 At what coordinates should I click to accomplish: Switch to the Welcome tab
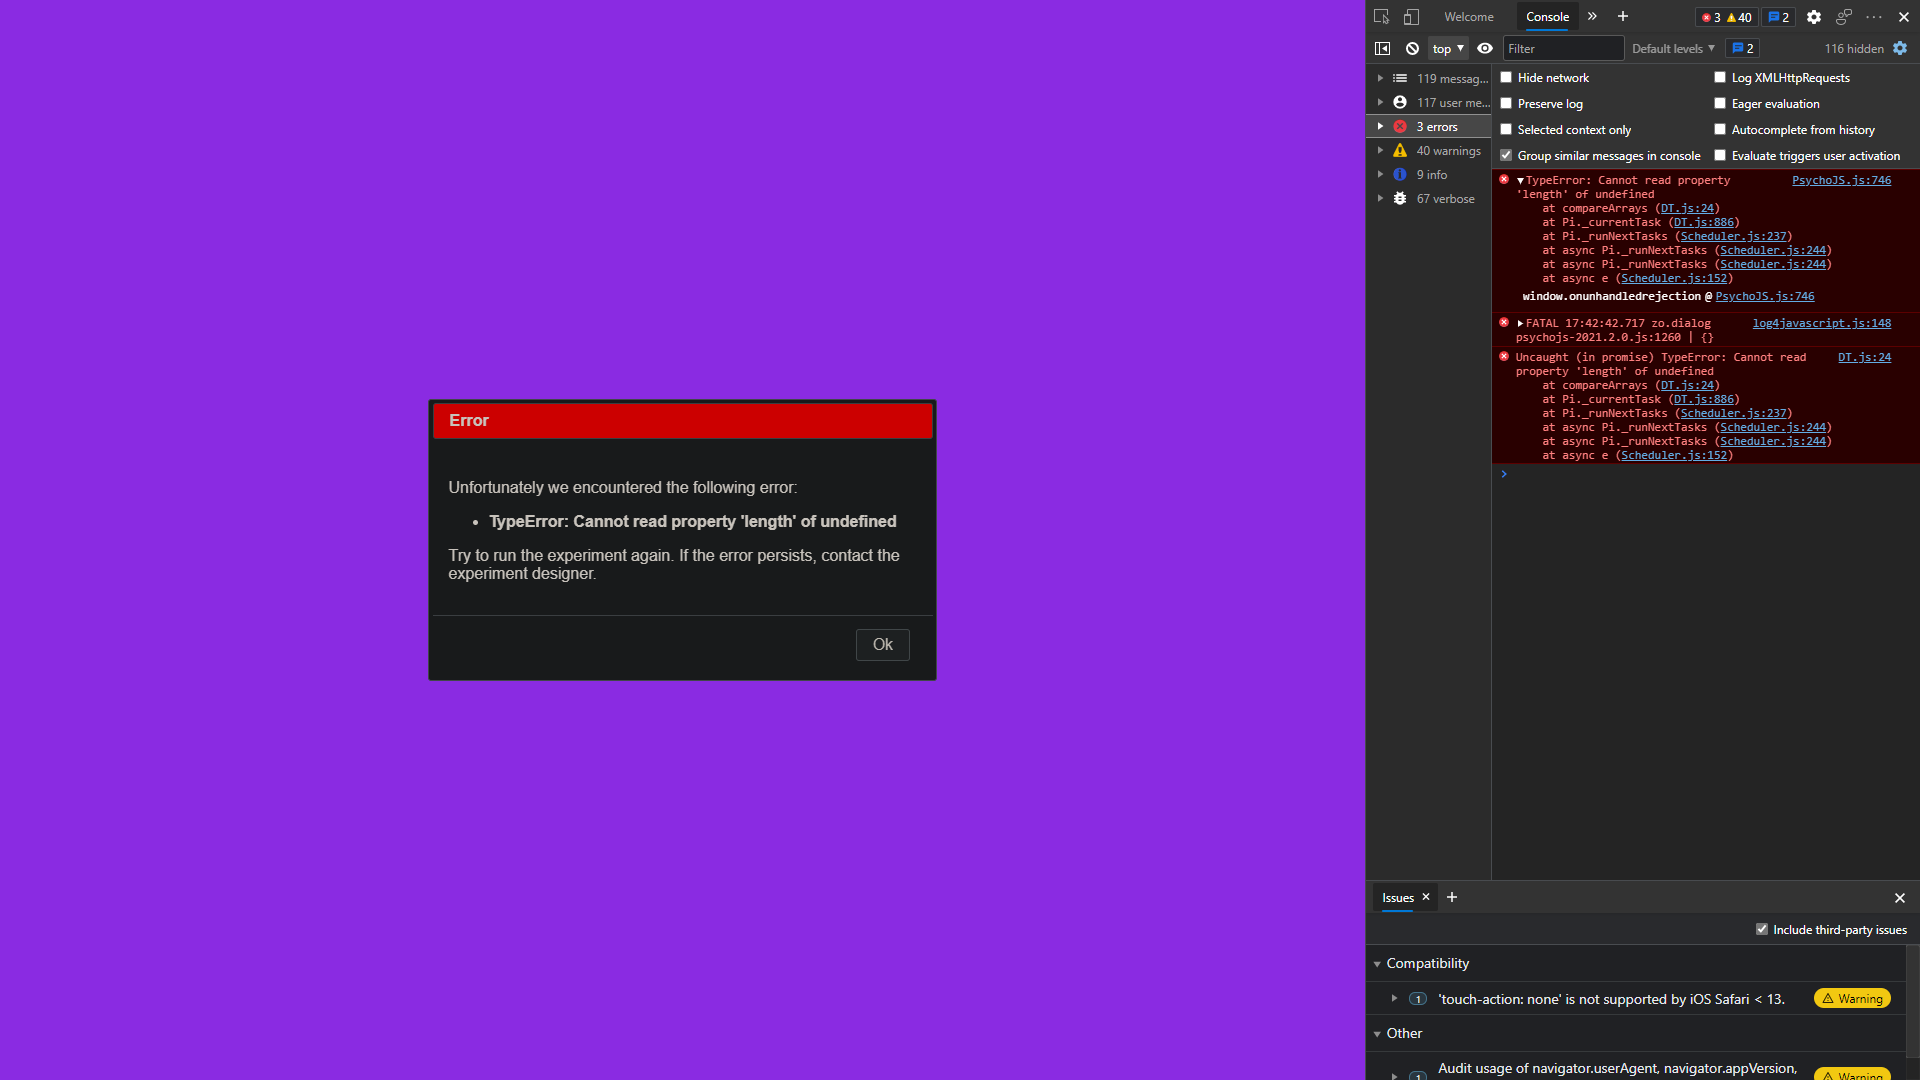pyautogui.click(x=1468, y=17)
